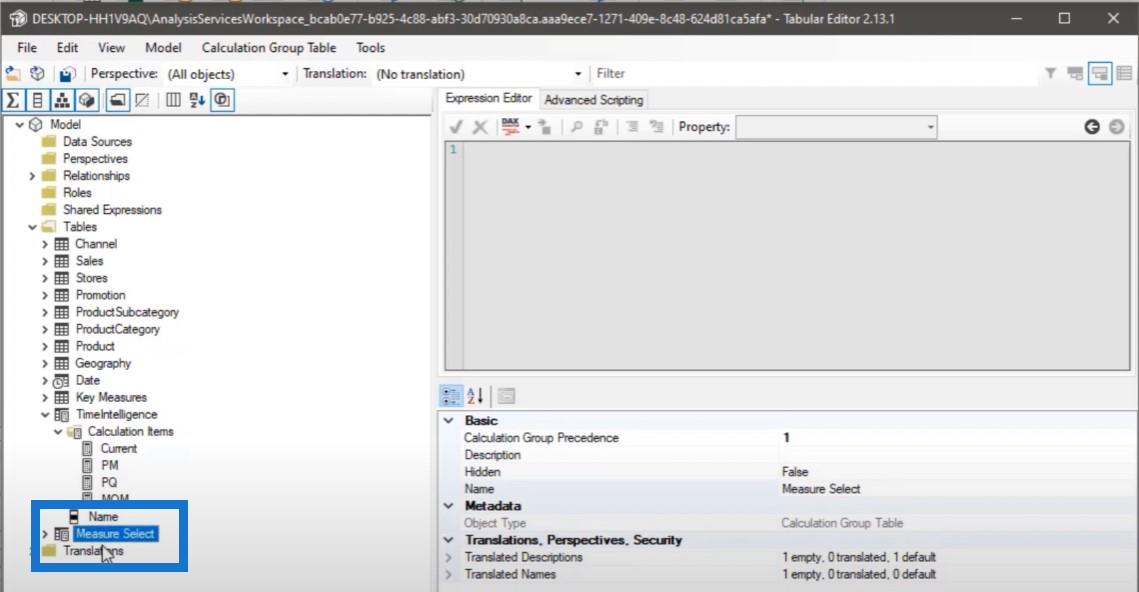The image size is (1139, 592).
Task: Toggle show partitions cube button
Action: click(x=86, y=100)
